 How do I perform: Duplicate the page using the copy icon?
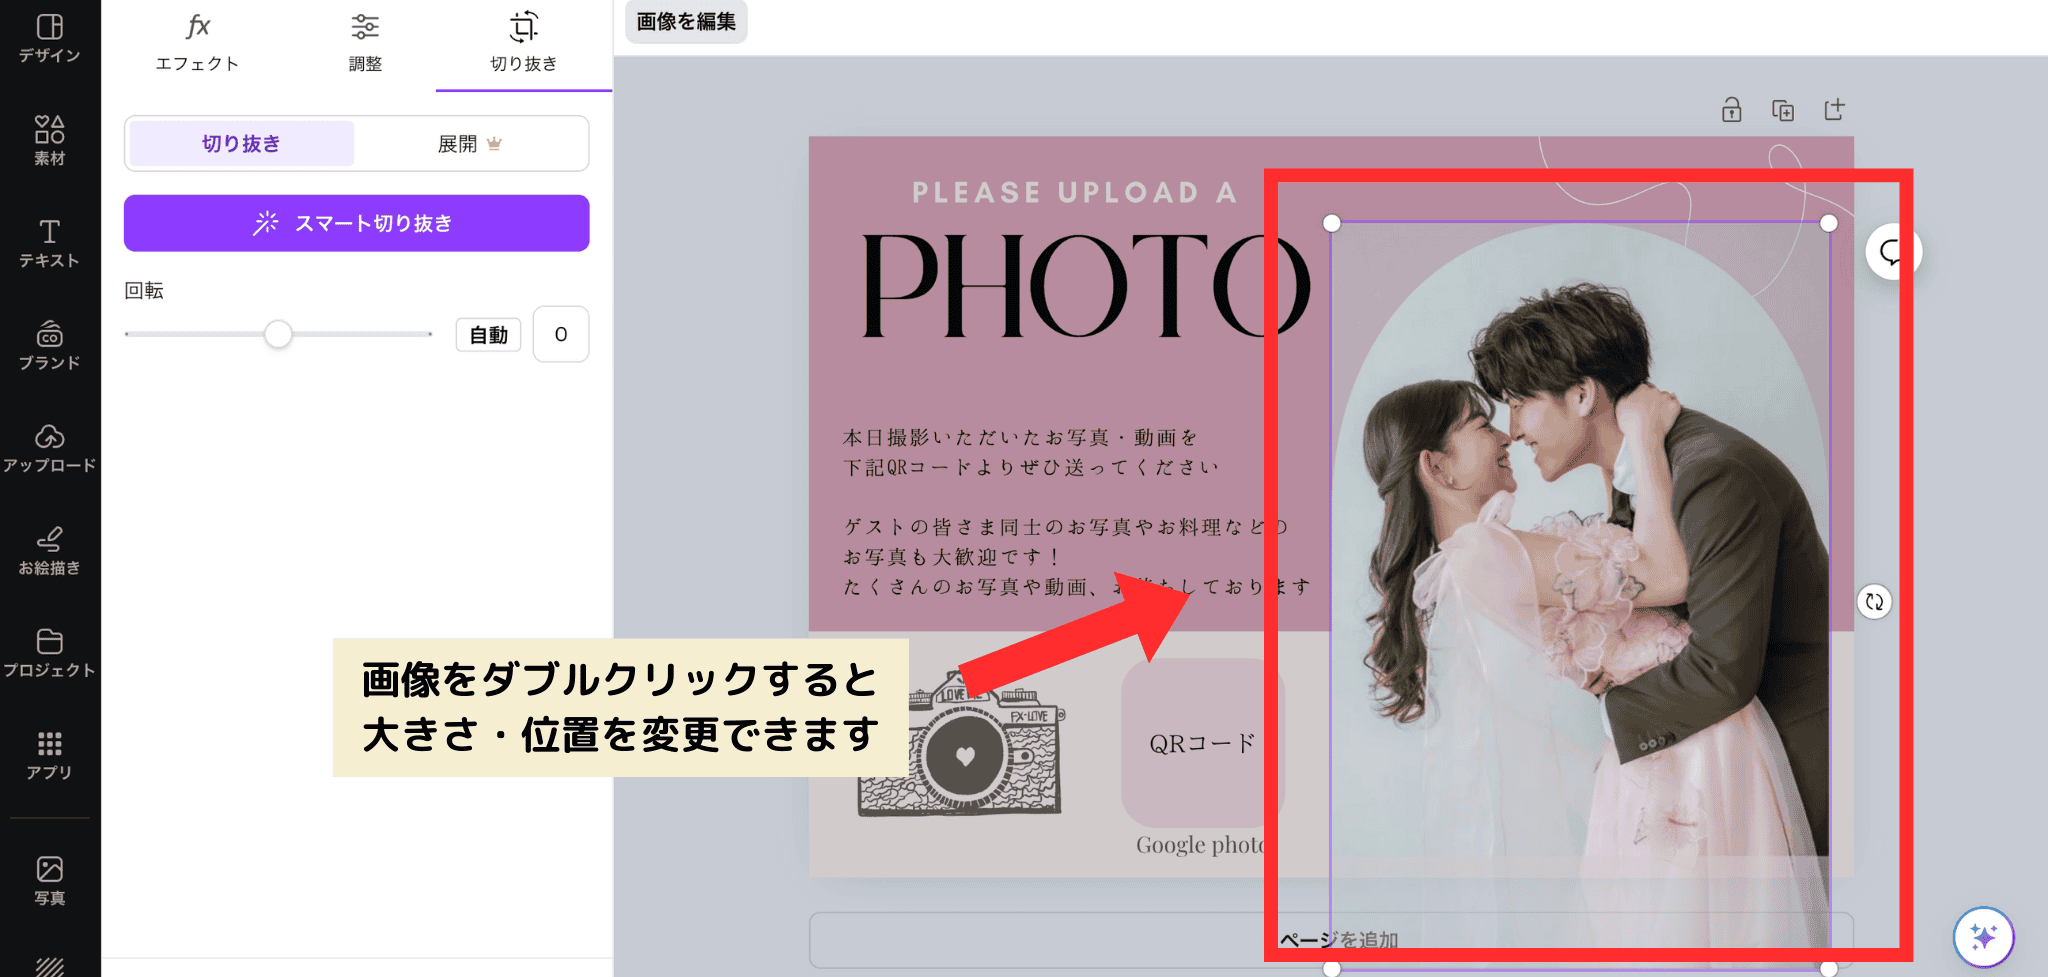(1782, 110)
